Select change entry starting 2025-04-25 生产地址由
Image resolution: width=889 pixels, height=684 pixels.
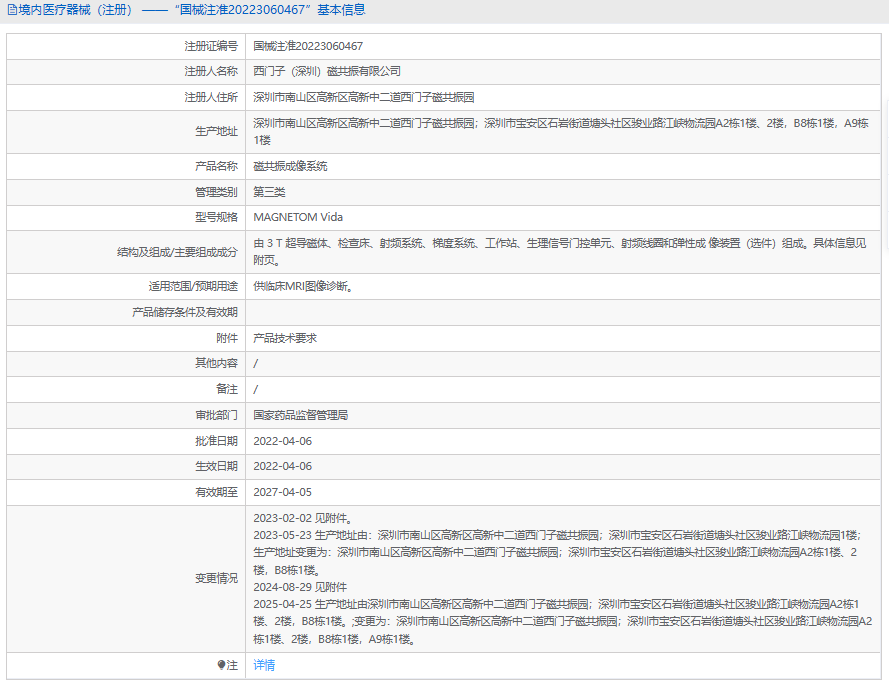coord(563,622)
